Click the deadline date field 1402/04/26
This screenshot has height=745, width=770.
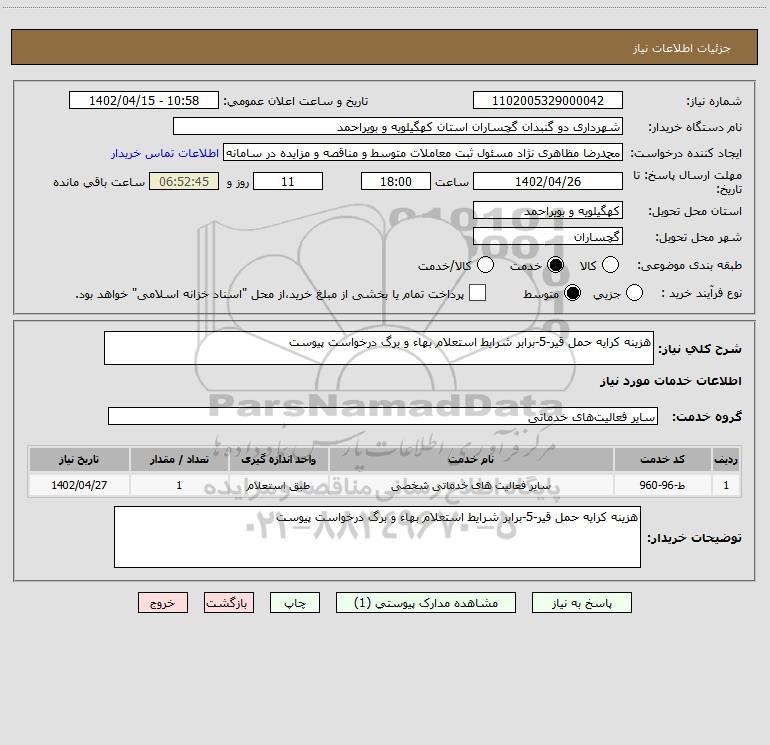[548, 181]
